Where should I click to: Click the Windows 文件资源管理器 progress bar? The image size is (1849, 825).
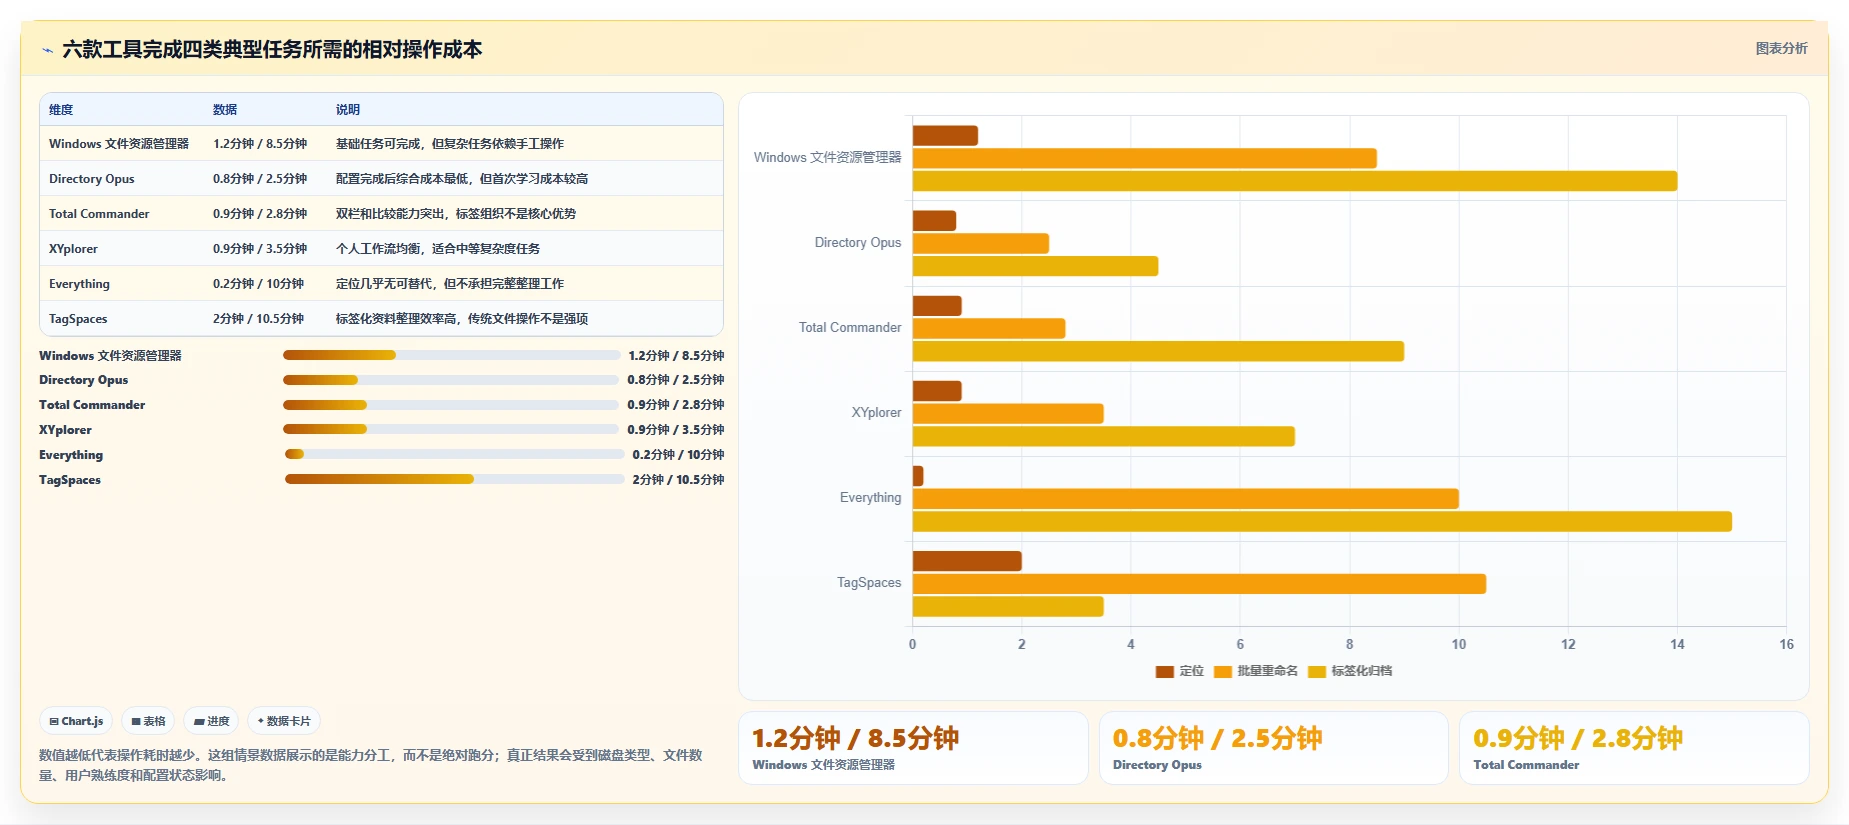pos(451,355)
